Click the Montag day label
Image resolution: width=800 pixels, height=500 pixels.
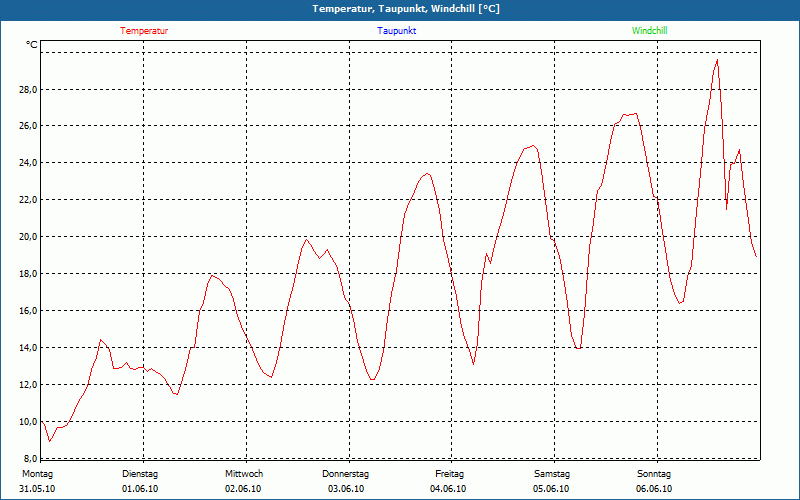pos(37,474)
